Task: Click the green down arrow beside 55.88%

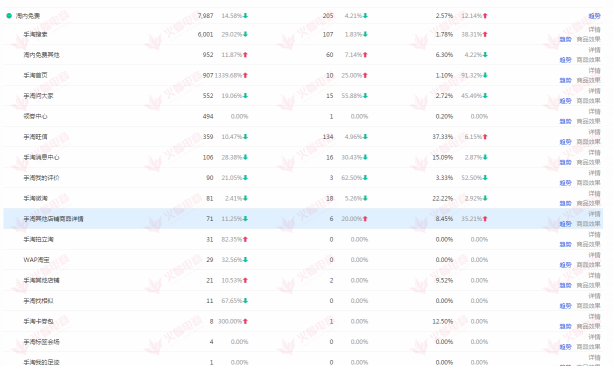Action: click(x=365, y=96)
